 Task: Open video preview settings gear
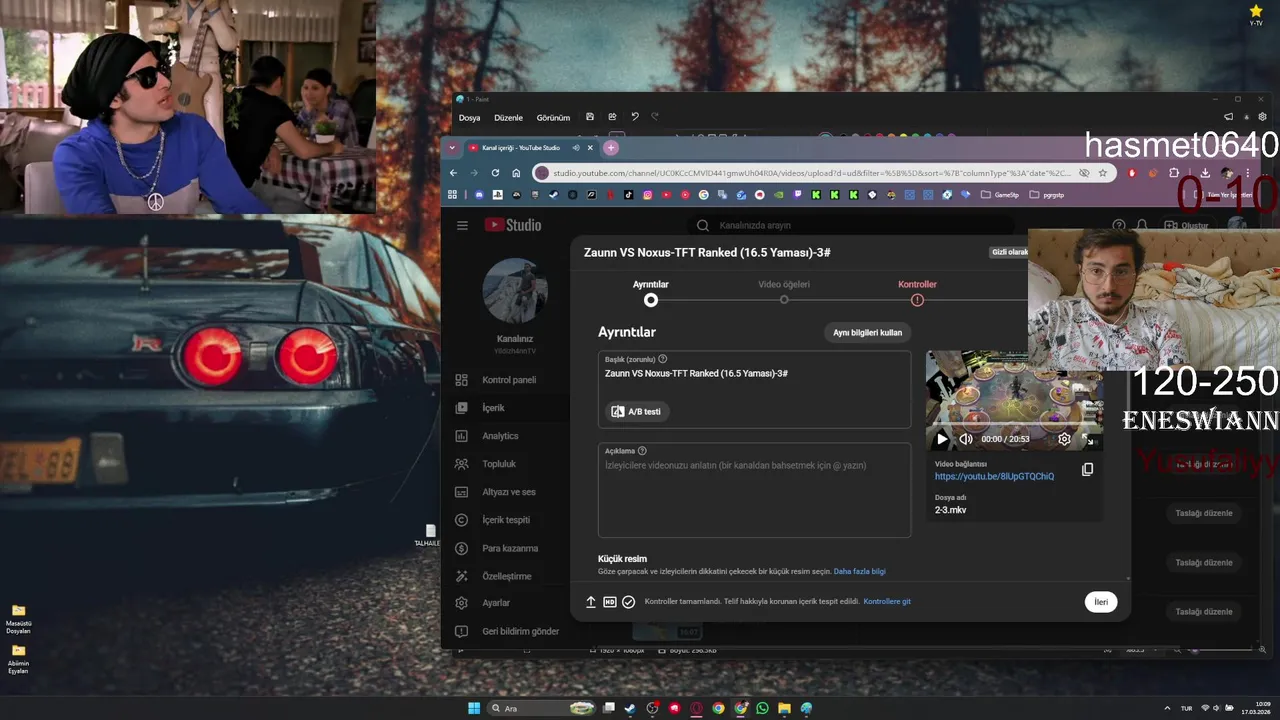point(1064,439)
